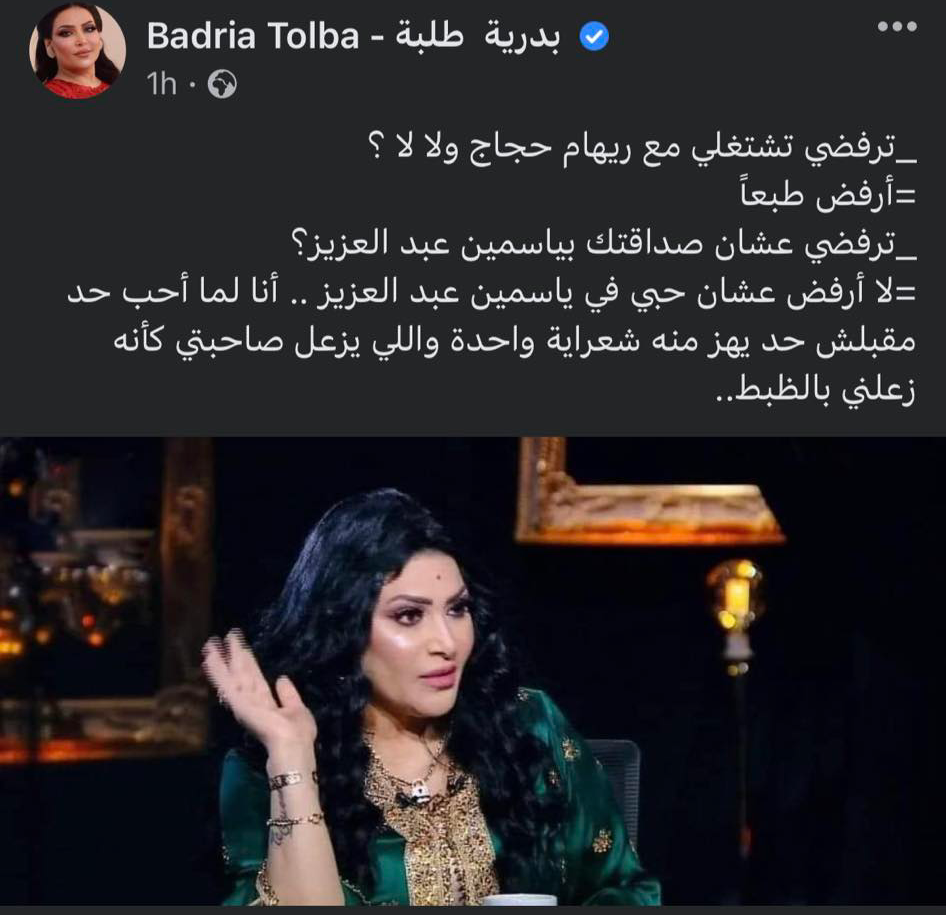Open the attached interview photo

(x=473, y=671)
